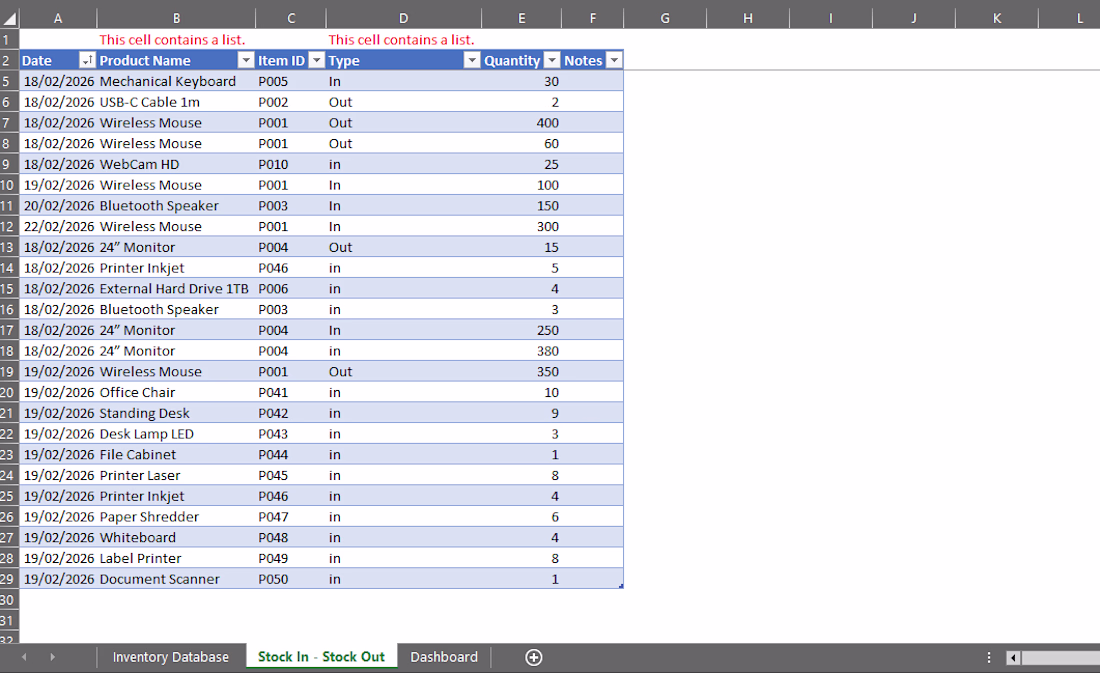Viewport: 1100px width, 673px height.
Task: Click the Mechanical Keyboard cell
Action: point(175,81)
